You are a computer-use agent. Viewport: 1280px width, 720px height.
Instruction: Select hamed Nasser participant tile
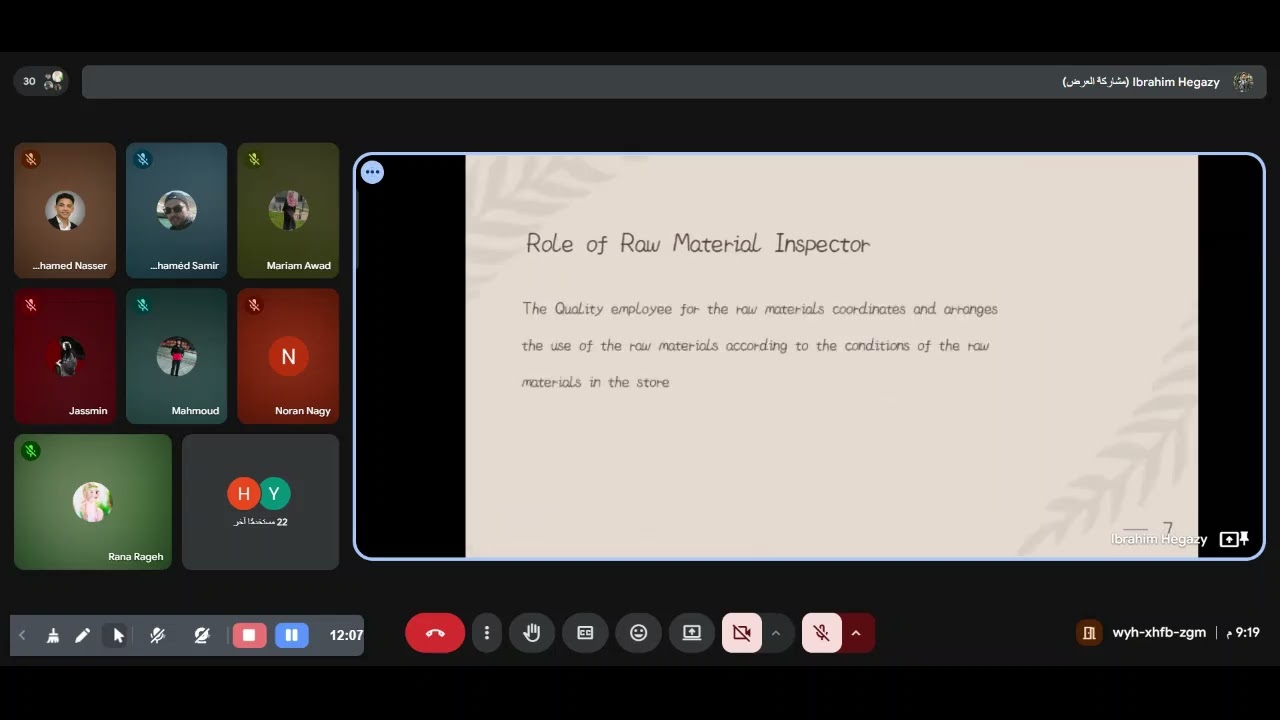point(65,210)
